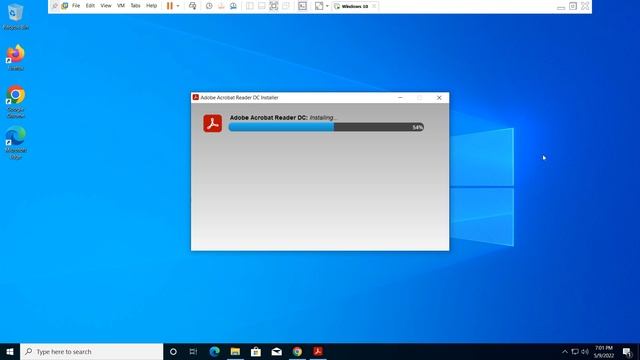Select the Google Chrome desktop shortcut
This screenshot has width=640, height=360.
16,102
